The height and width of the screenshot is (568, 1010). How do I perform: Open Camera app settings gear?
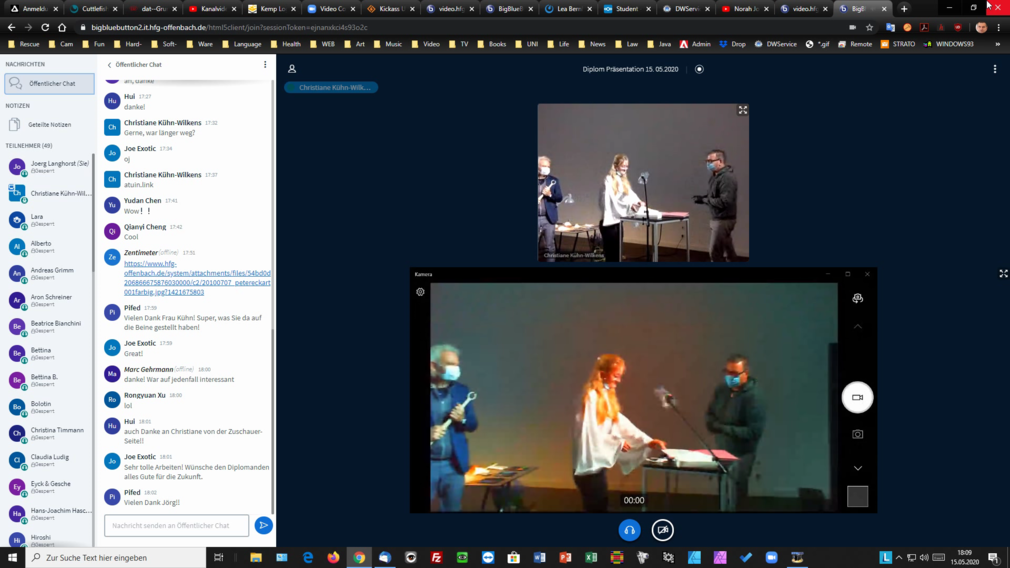(421, 292)
